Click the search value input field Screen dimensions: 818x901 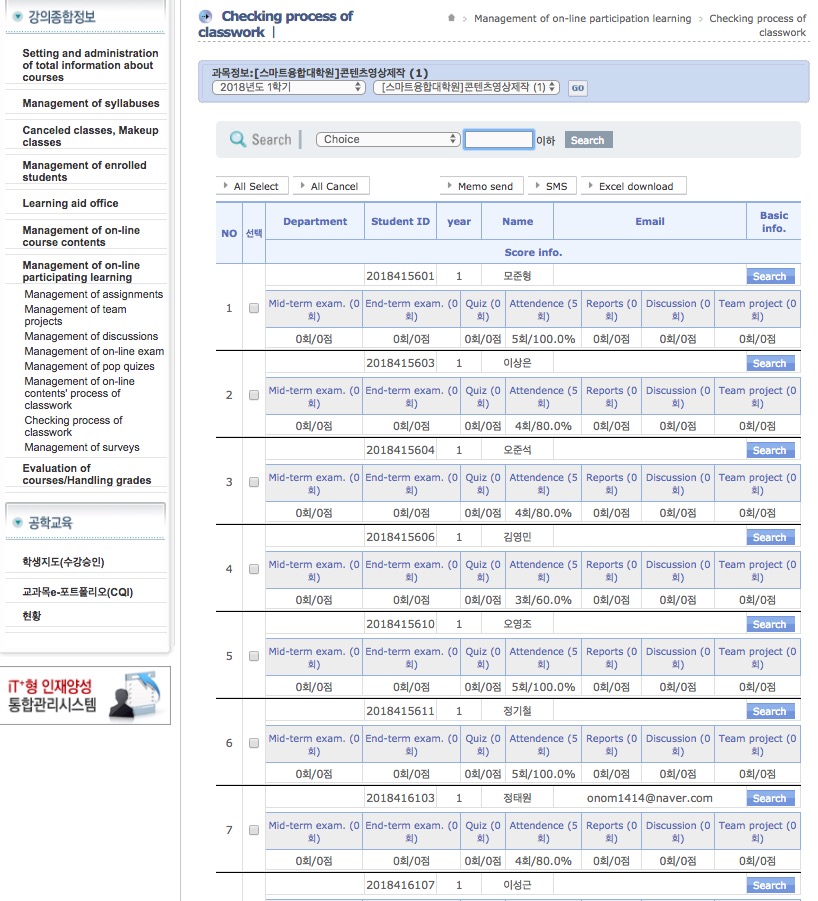point(499,140)
